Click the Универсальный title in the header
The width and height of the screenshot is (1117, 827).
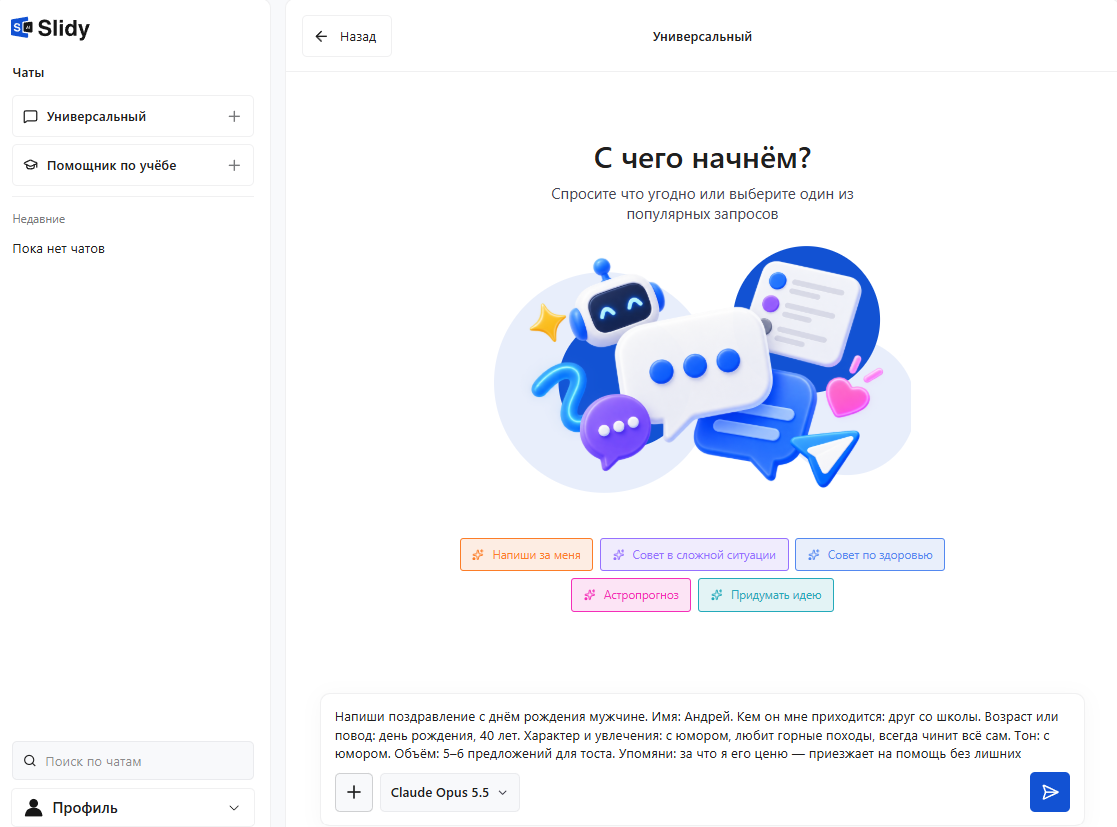tap(702, 36)
